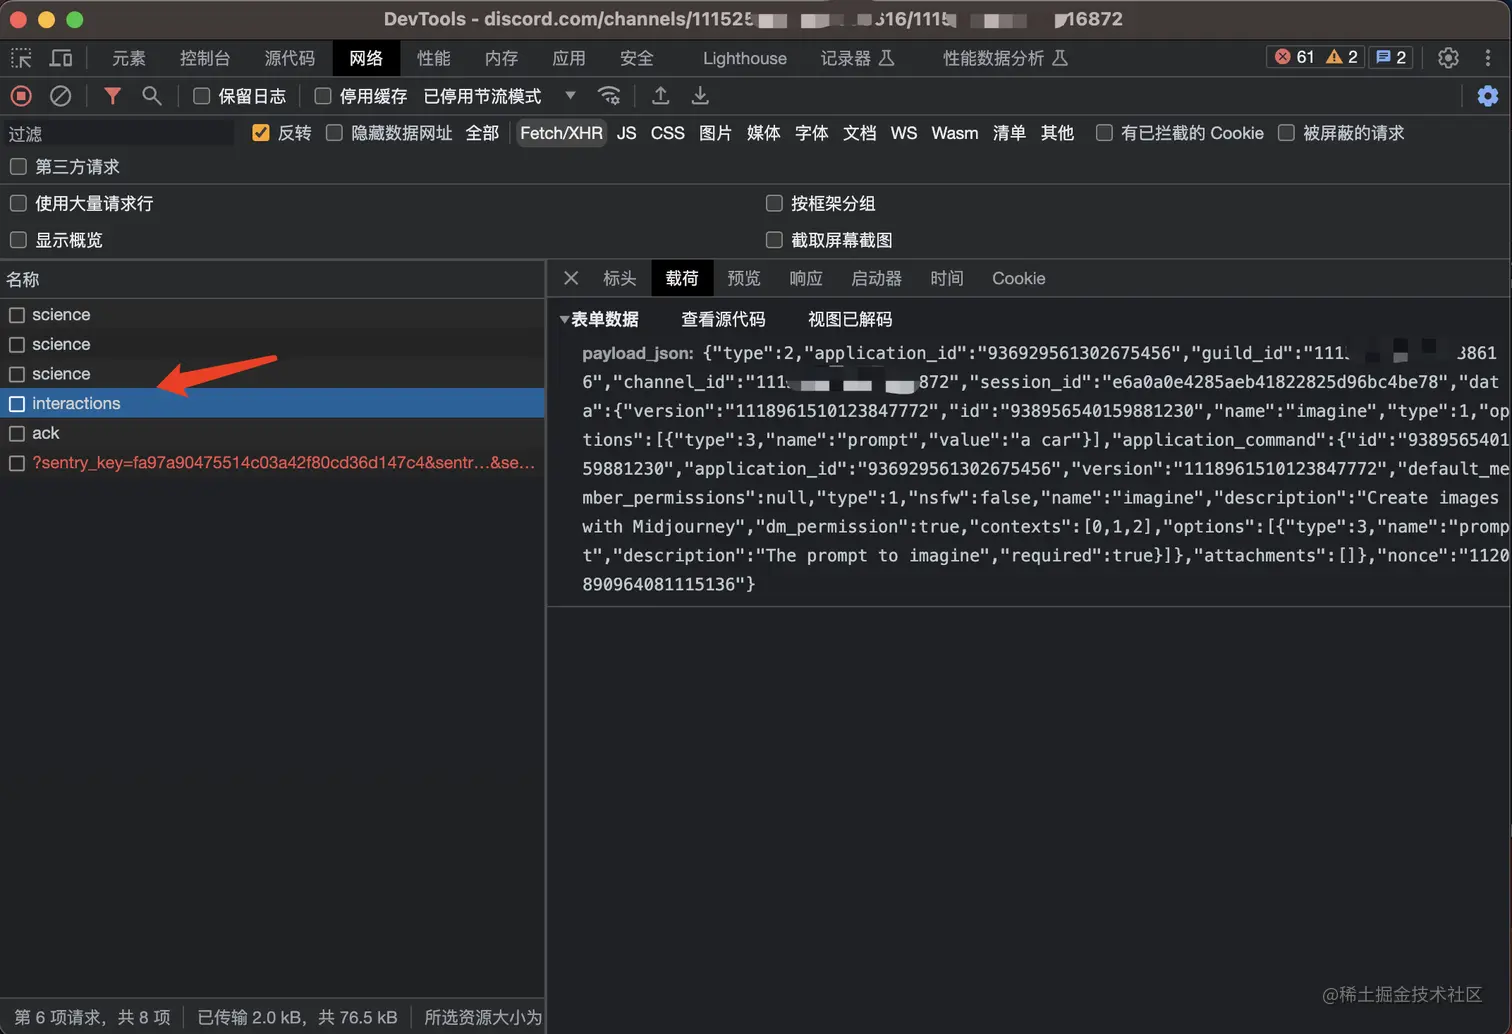
Task: Open the 记录器 panel tab
Action: click(858, 58)
